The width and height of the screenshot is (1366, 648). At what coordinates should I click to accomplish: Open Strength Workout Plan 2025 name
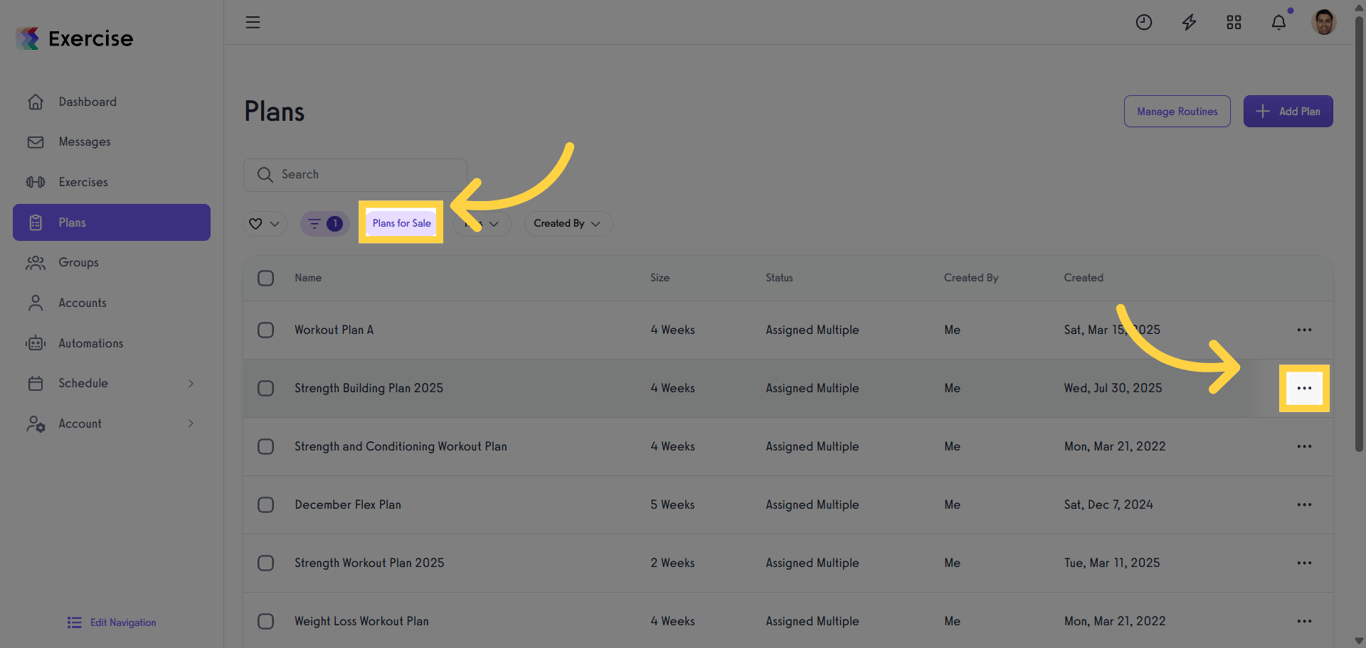[369, 563]
